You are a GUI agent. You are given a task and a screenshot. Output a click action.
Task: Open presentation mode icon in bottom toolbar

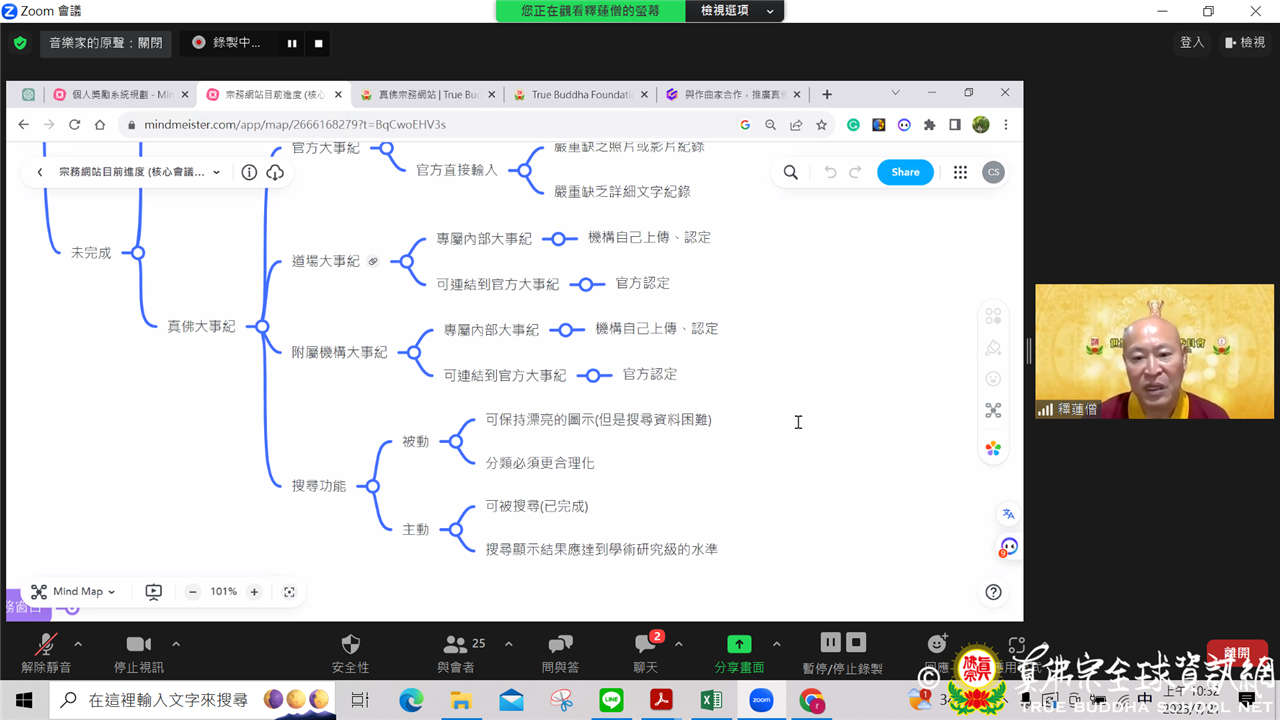[x=153, y=592]
